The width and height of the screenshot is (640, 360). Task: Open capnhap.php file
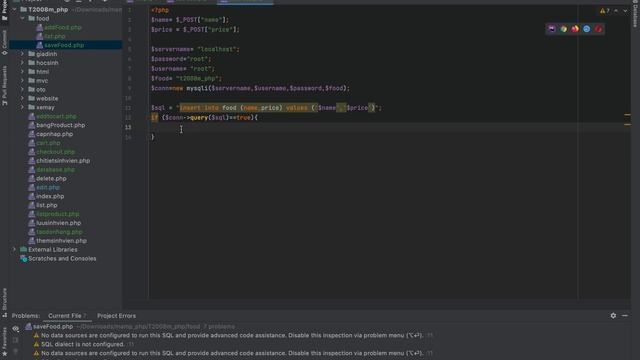[54, 134]
